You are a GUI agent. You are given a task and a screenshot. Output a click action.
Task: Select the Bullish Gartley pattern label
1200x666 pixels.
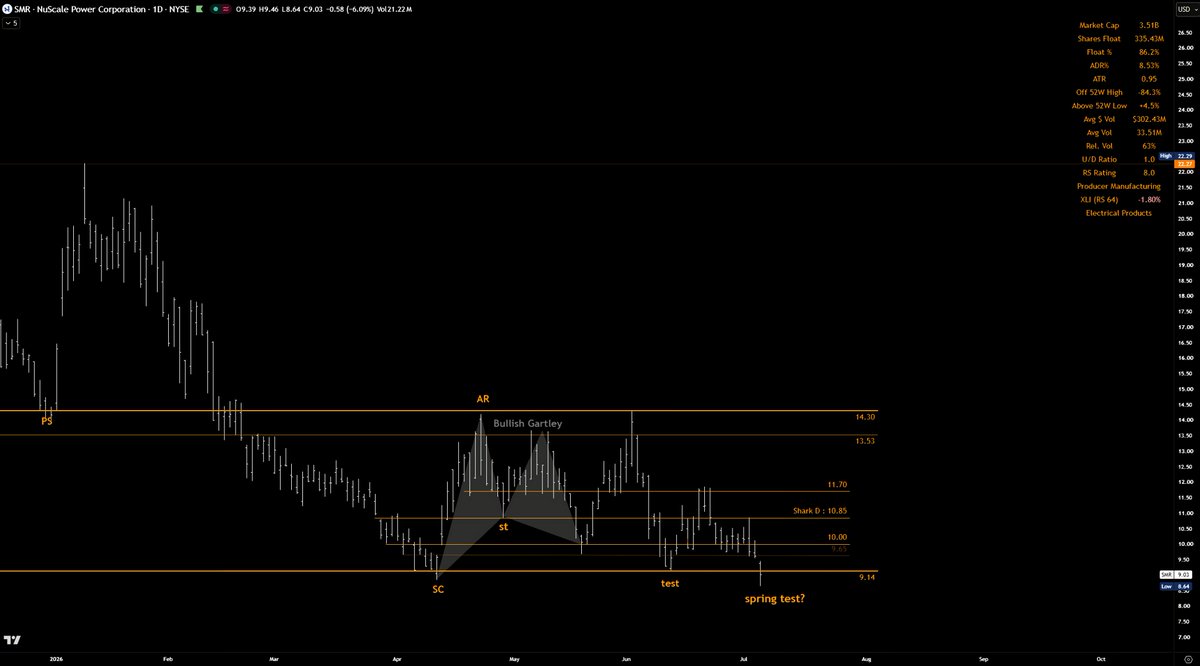(527, 423)
